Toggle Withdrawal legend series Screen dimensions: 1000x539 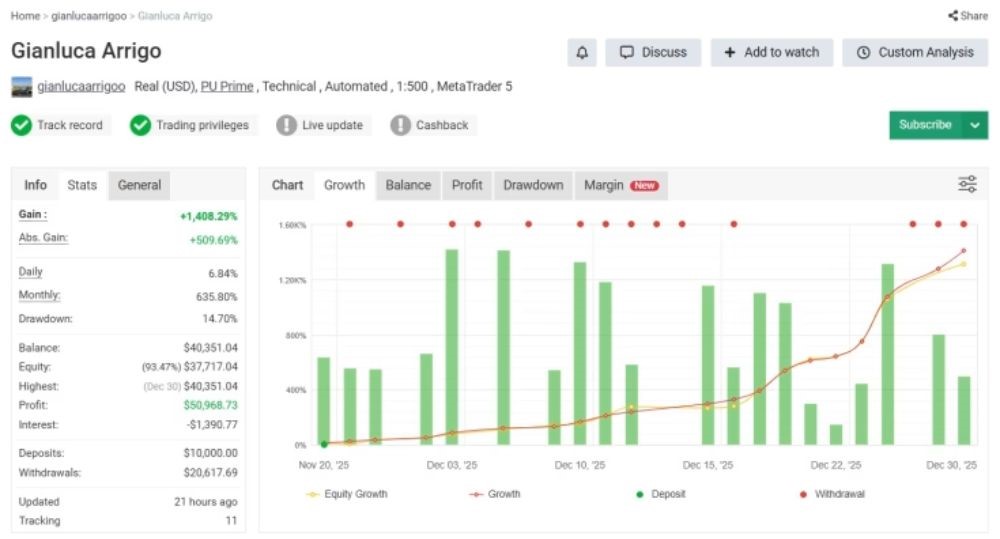point(832,494)
